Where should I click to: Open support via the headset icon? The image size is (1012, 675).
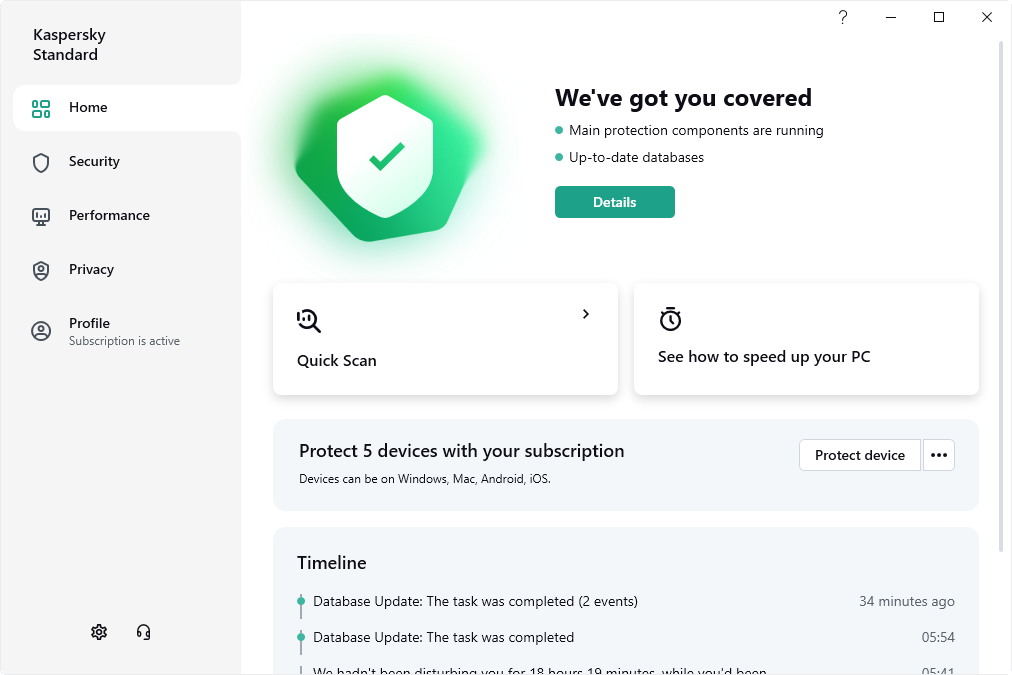pyautogui.click(x=144, y=632)
